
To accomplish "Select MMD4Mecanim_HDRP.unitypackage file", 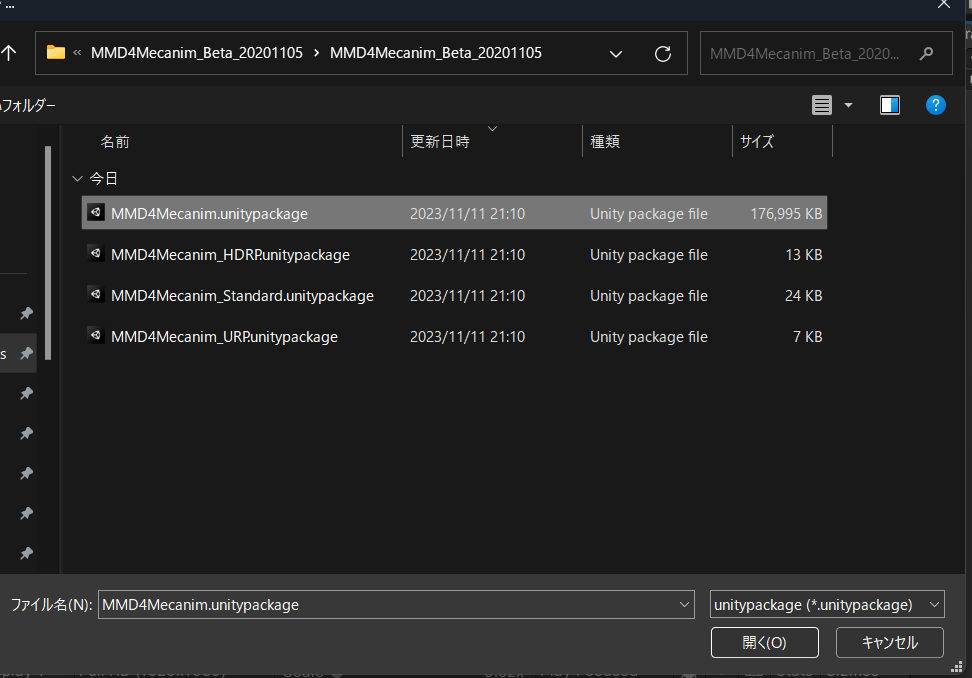I will click(x=454, y=255).
